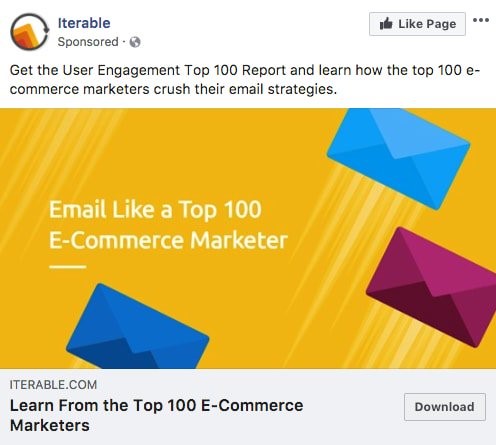496x445 pixels.
Task: Click the "E-Commerce Marketer" image text
Action: click(x=168, y=240)
